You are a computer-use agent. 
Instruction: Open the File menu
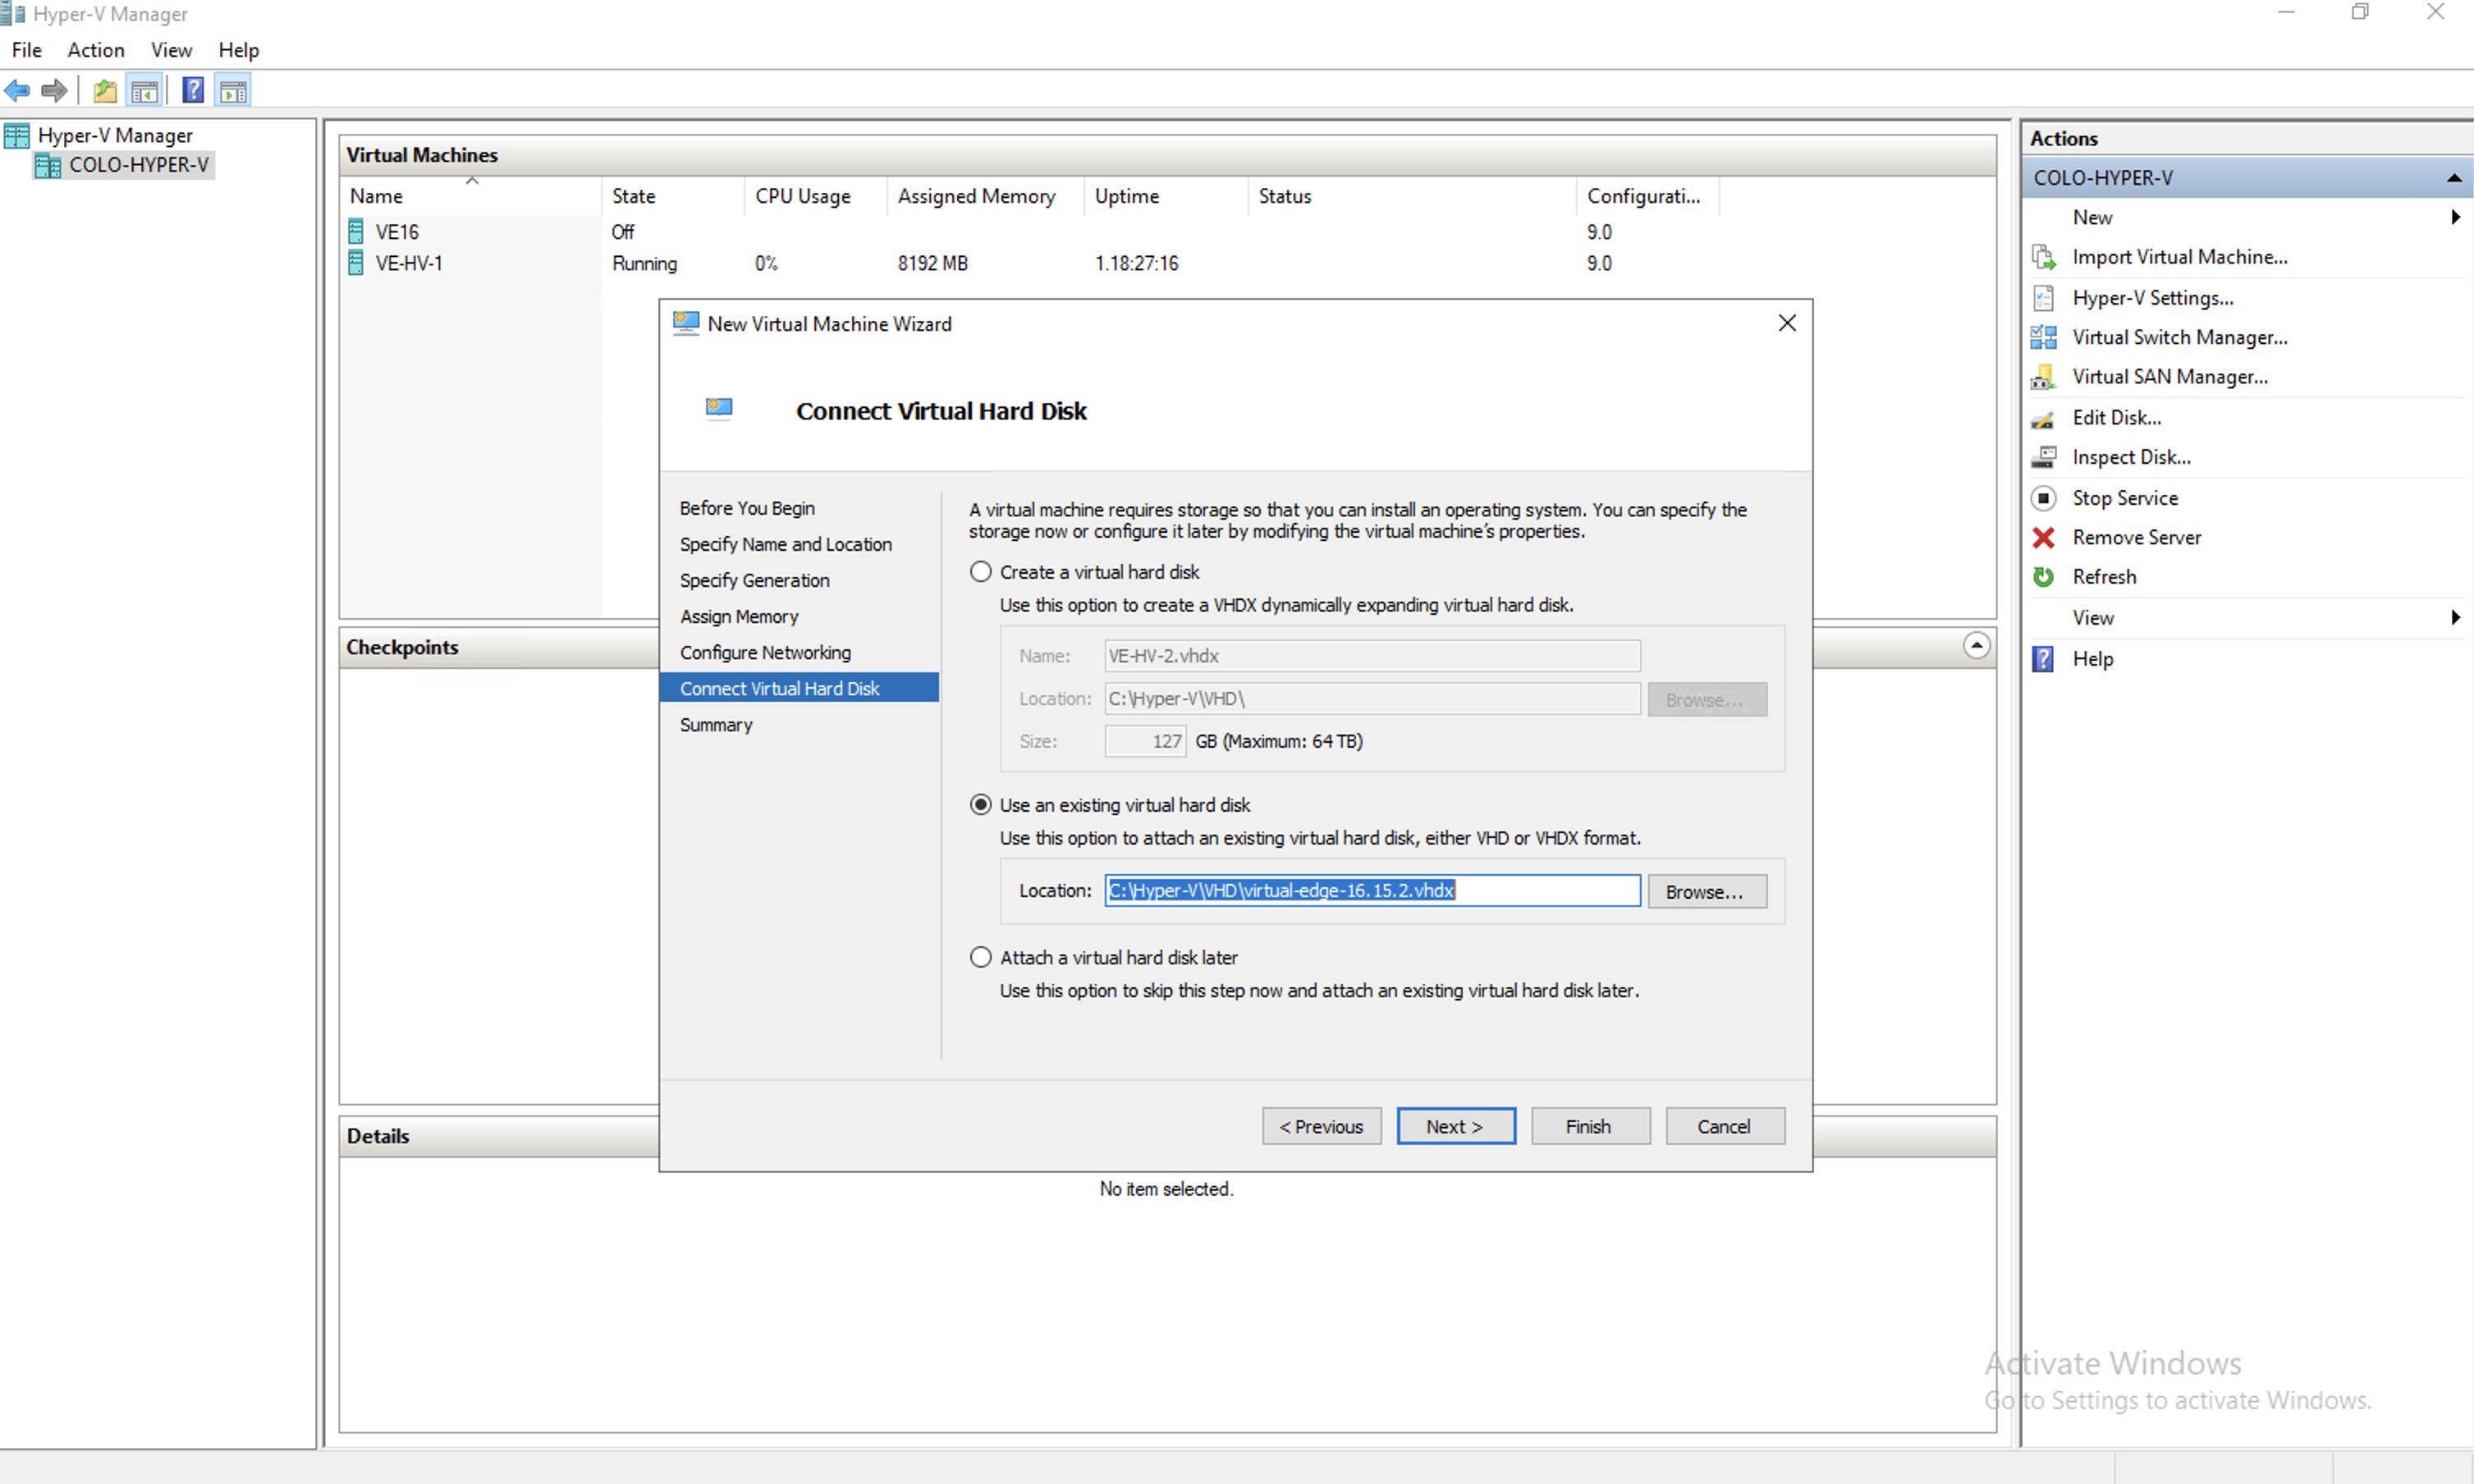26,50
